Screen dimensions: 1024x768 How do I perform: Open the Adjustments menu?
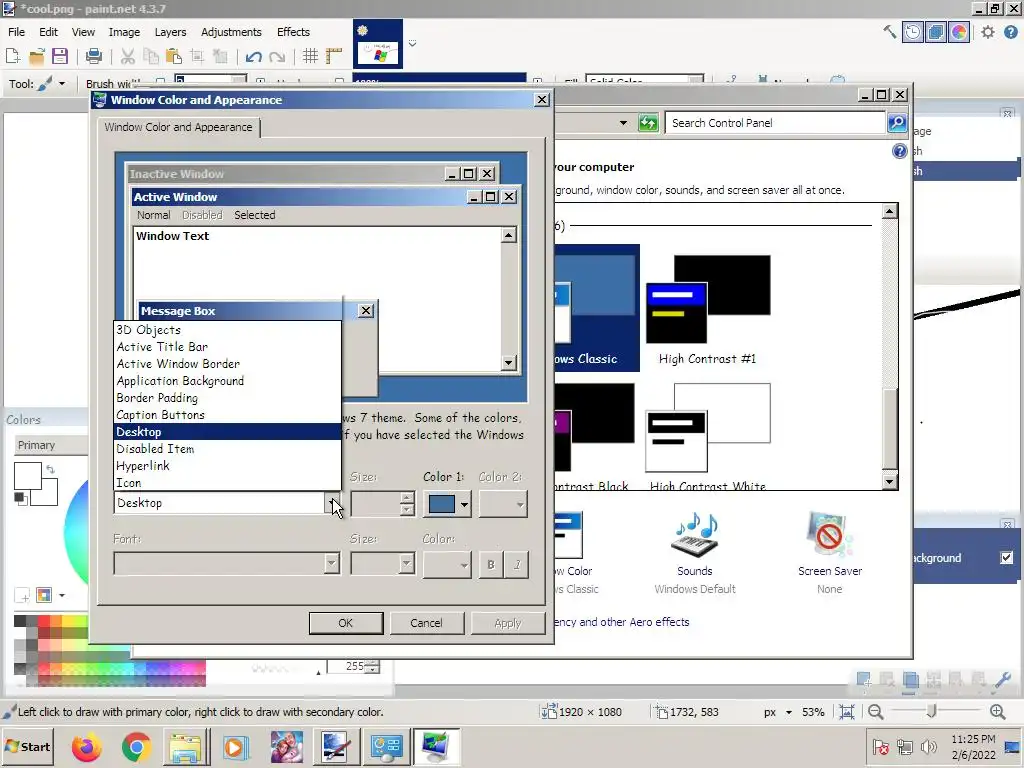point(231,32)
